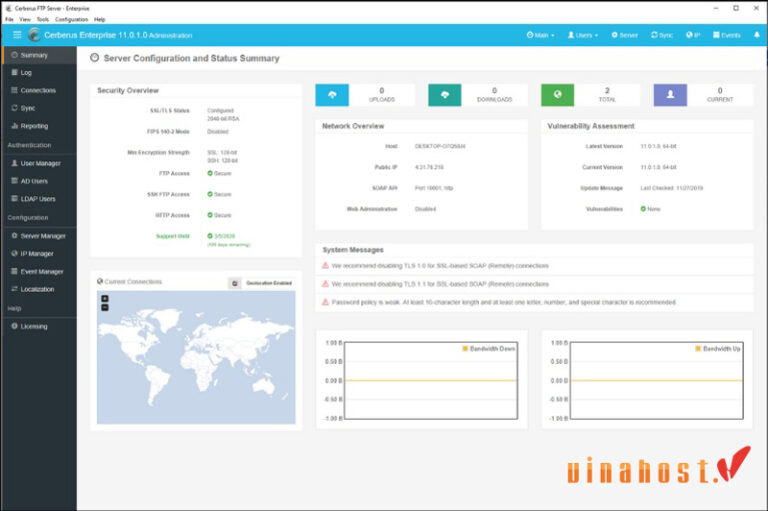Open the Tools menu
The image size is (768, 511).
[x=42, y=19]
